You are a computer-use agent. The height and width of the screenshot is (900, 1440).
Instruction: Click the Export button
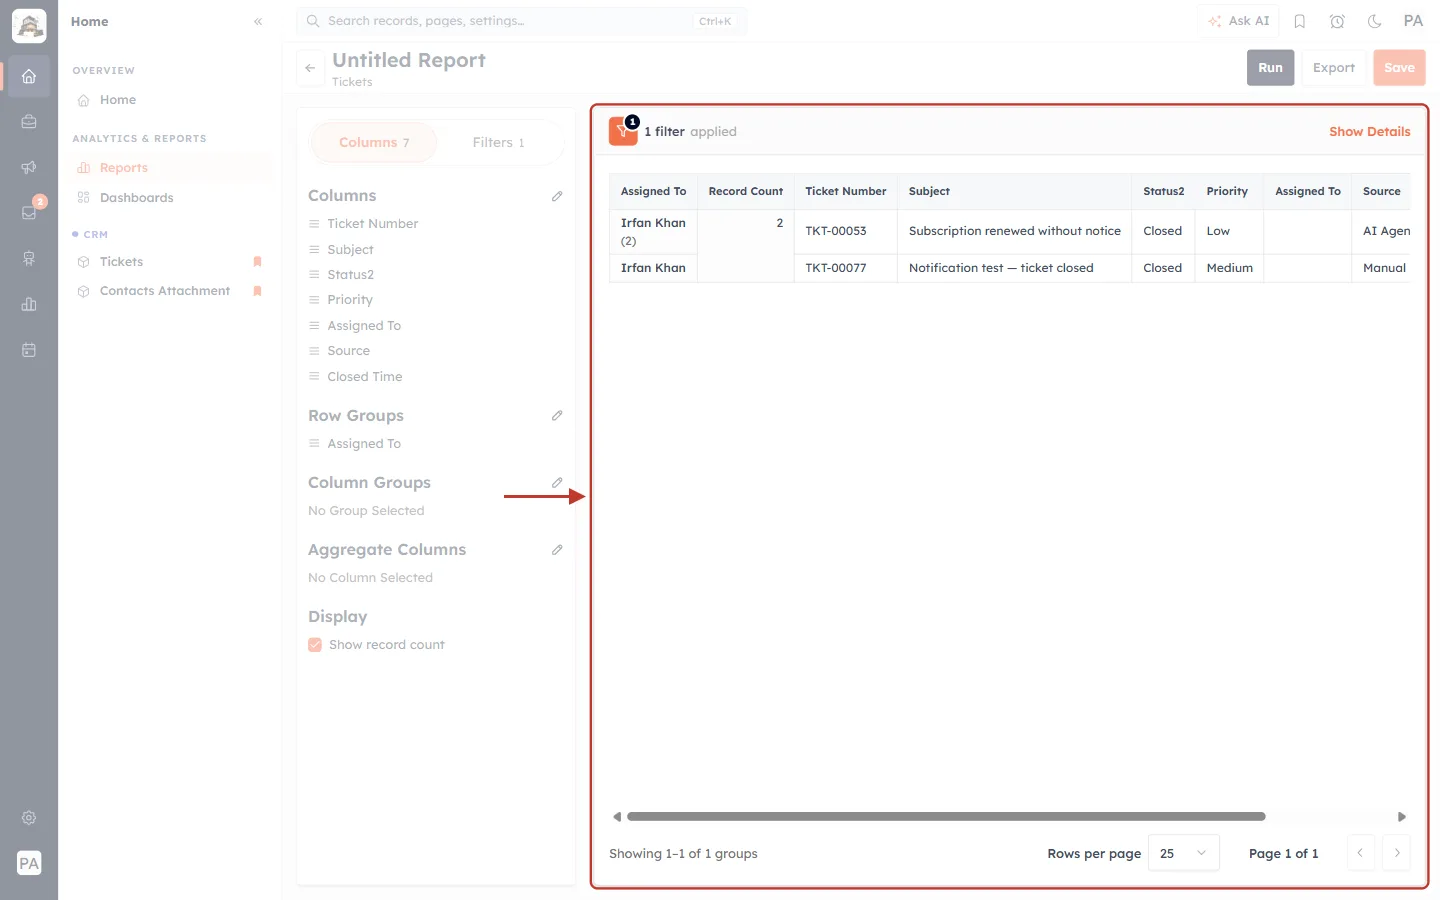click(x=1334, y=68)
